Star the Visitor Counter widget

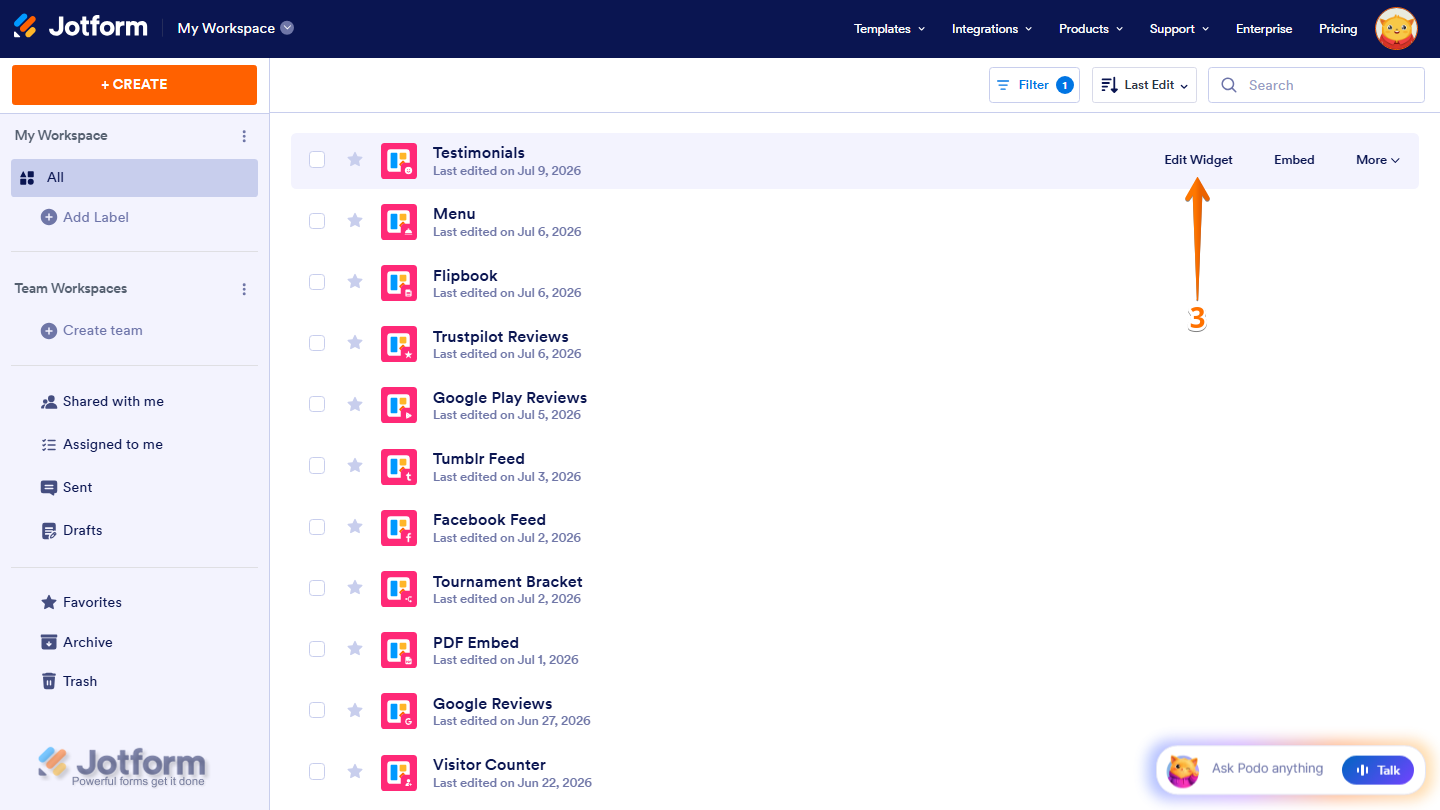355,771
